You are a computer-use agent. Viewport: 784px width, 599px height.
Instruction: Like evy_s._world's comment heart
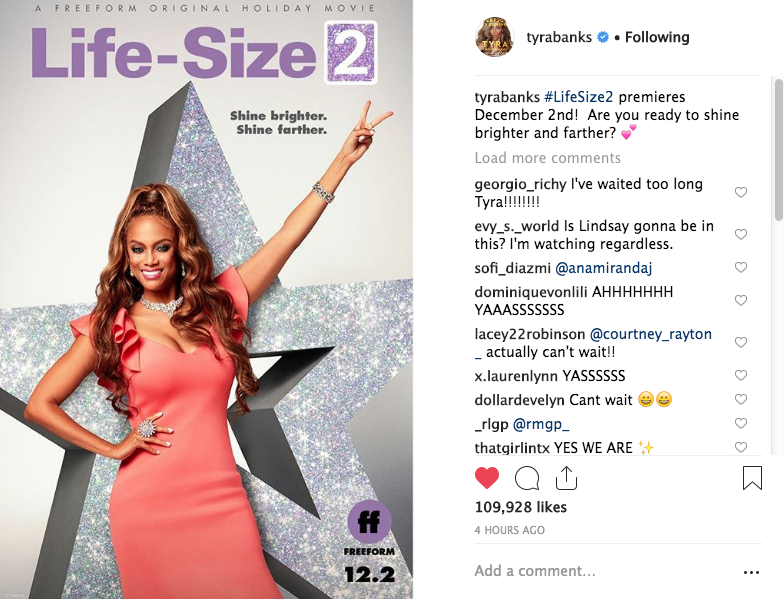[x=740, y=234]
